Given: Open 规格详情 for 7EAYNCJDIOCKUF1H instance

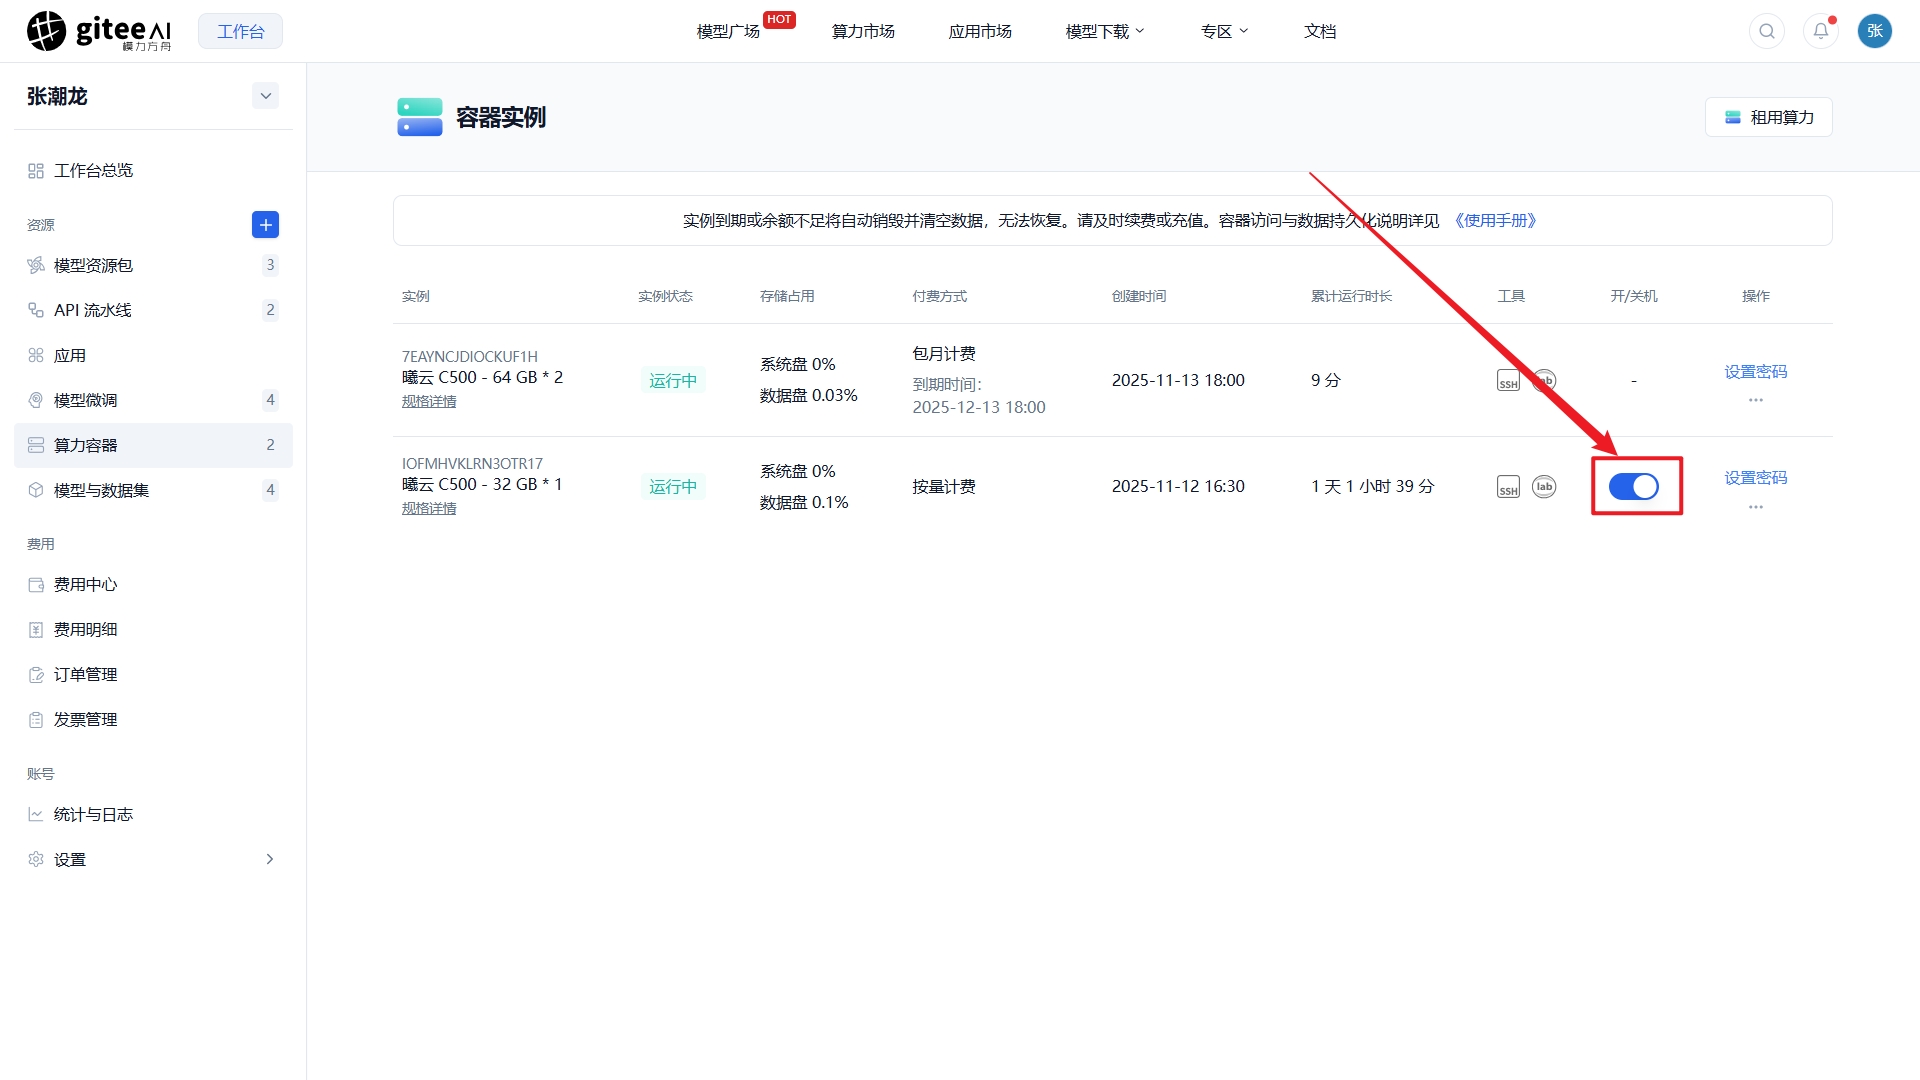Looking at the screenshot, I should (429, 401).
